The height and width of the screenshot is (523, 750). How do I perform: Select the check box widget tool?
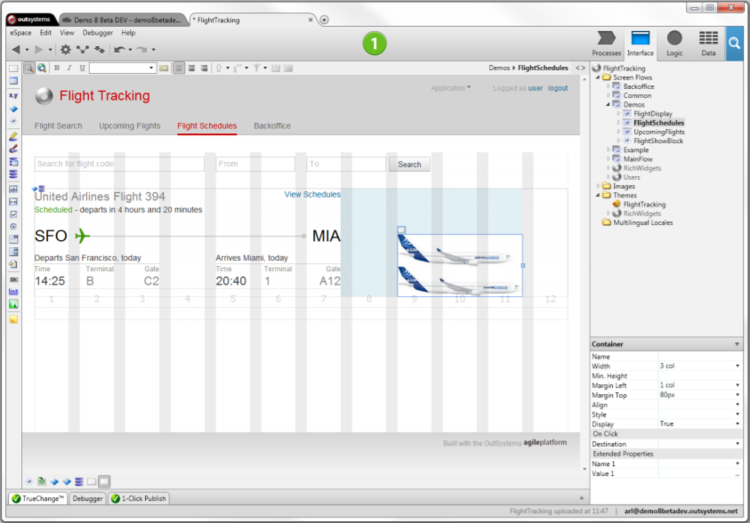(13, 214)
